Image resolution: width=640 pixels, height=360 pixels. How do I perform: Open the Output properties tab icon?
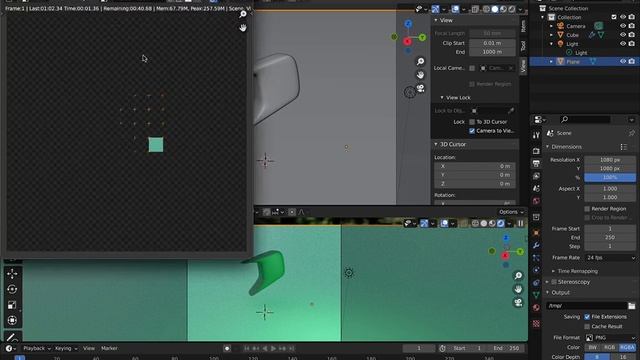(x=536, y=164)
